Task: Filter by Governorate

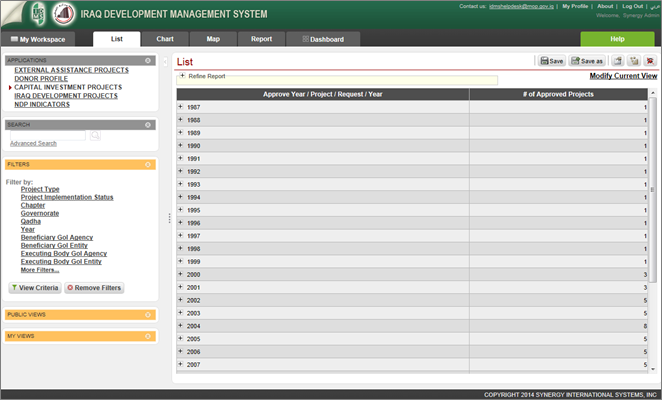Action: 40,213
